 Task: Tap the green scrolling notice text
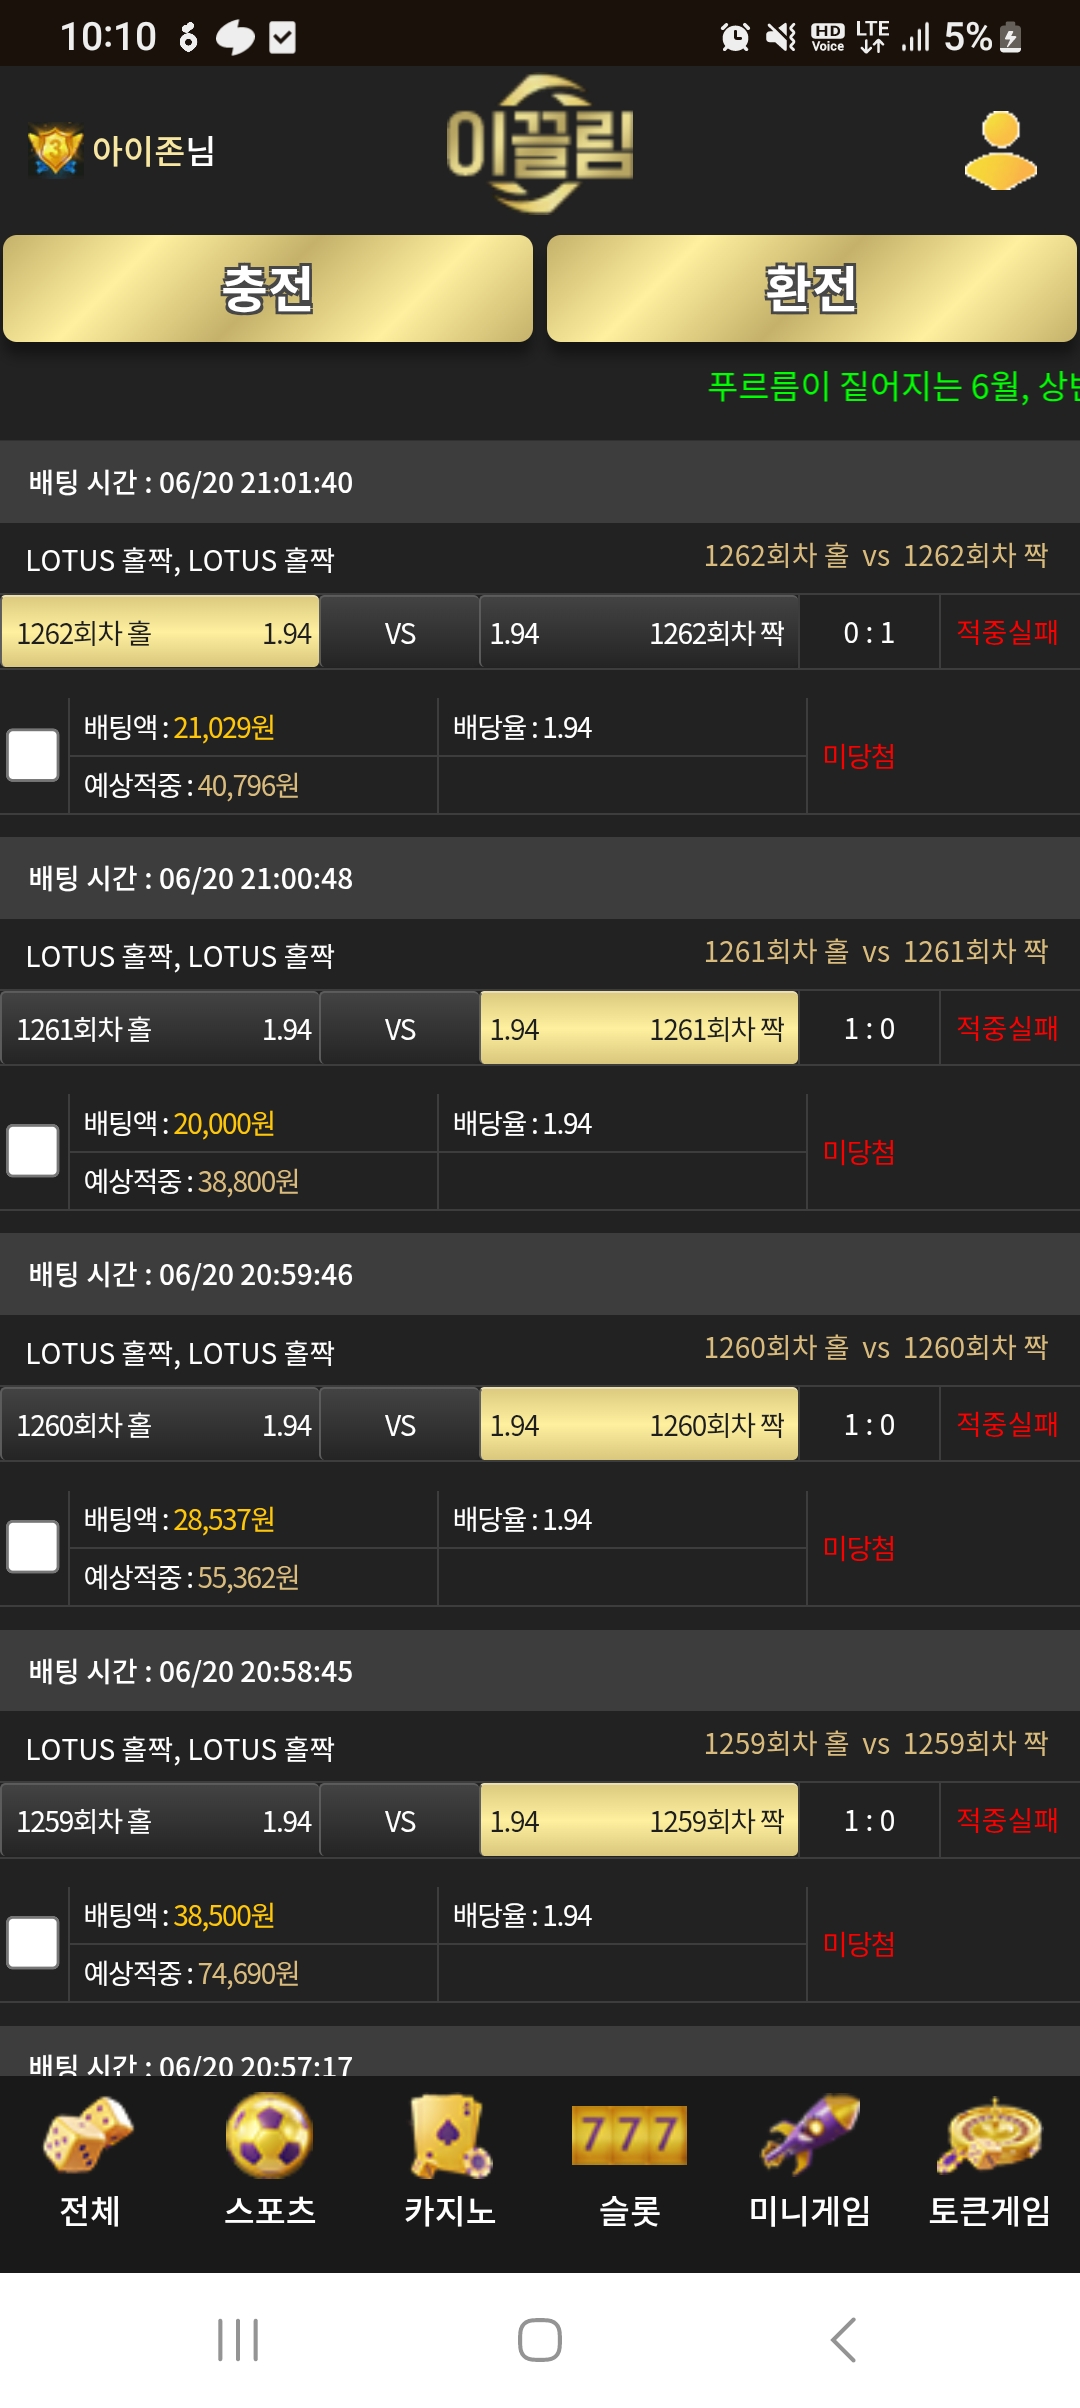(893, 386)
